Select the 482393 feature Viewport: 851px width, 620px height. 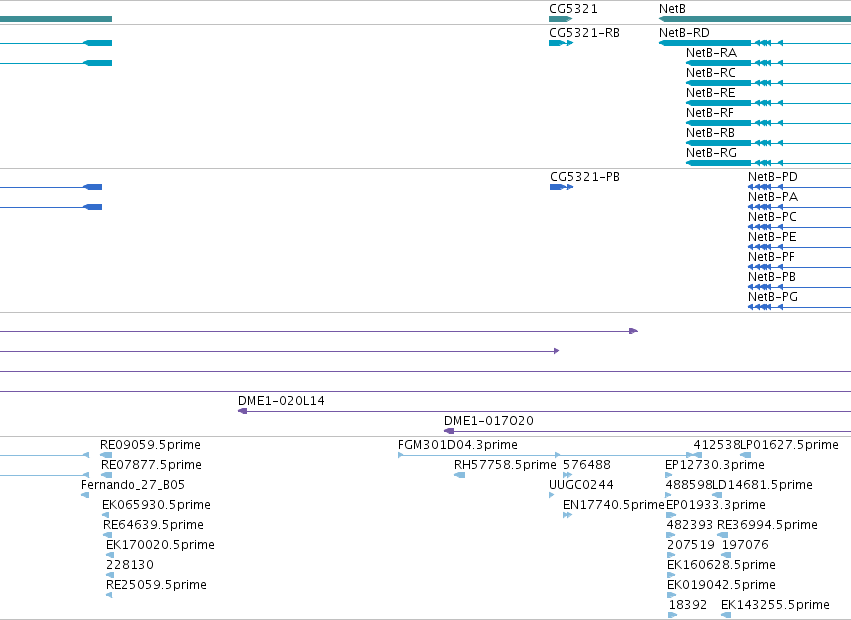tap(671, 535)
